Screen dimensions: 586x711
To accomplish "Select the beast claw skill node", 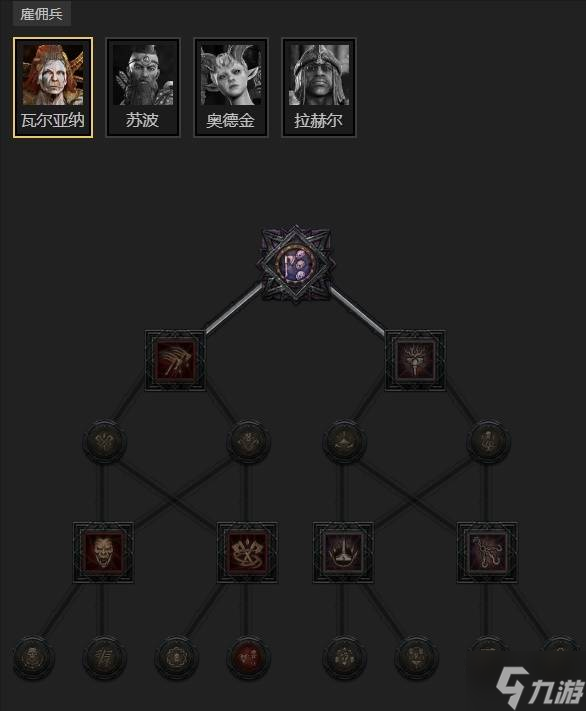I will point(175,361).
